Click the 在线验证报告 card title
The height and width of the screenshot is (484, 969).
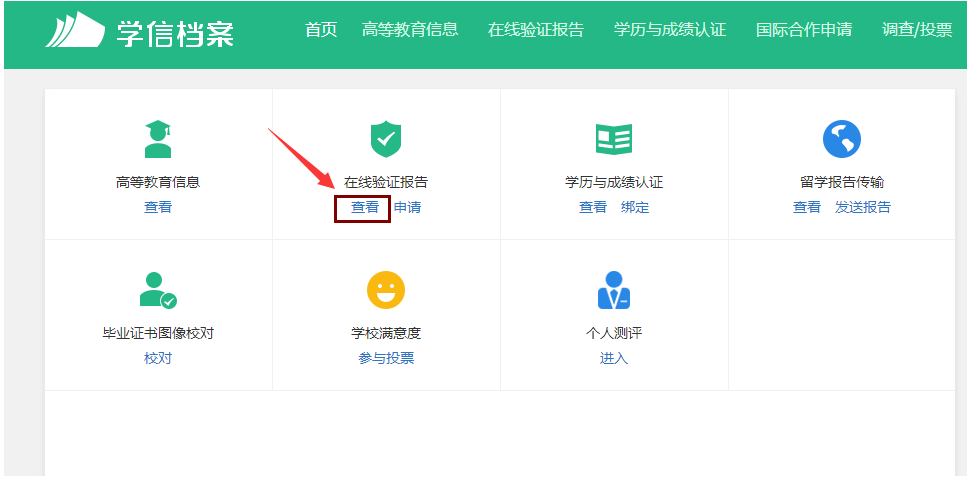point(386,182)
